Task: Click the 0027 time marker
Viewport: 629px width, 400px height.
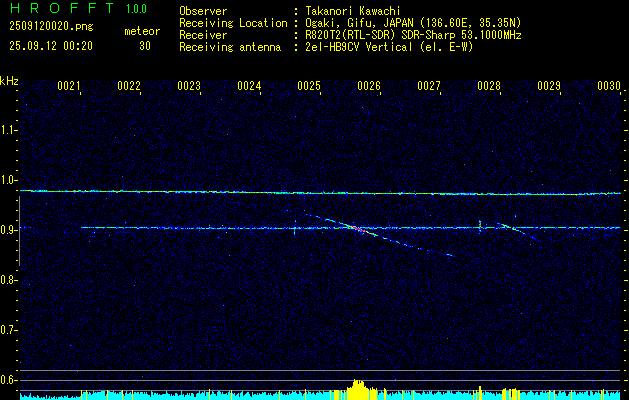Action: 429,86
